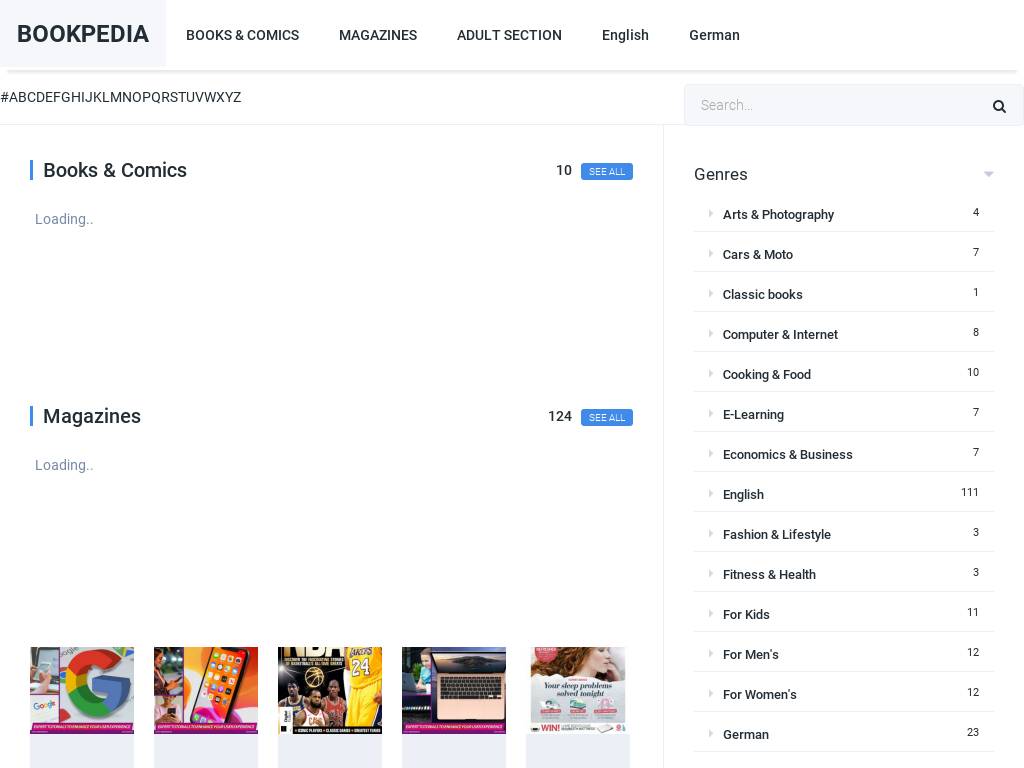This screenshot has width=1024, height=768.
Task: Open the MacBook magazine cover thumbnail
Action: (x=454, y=690)
